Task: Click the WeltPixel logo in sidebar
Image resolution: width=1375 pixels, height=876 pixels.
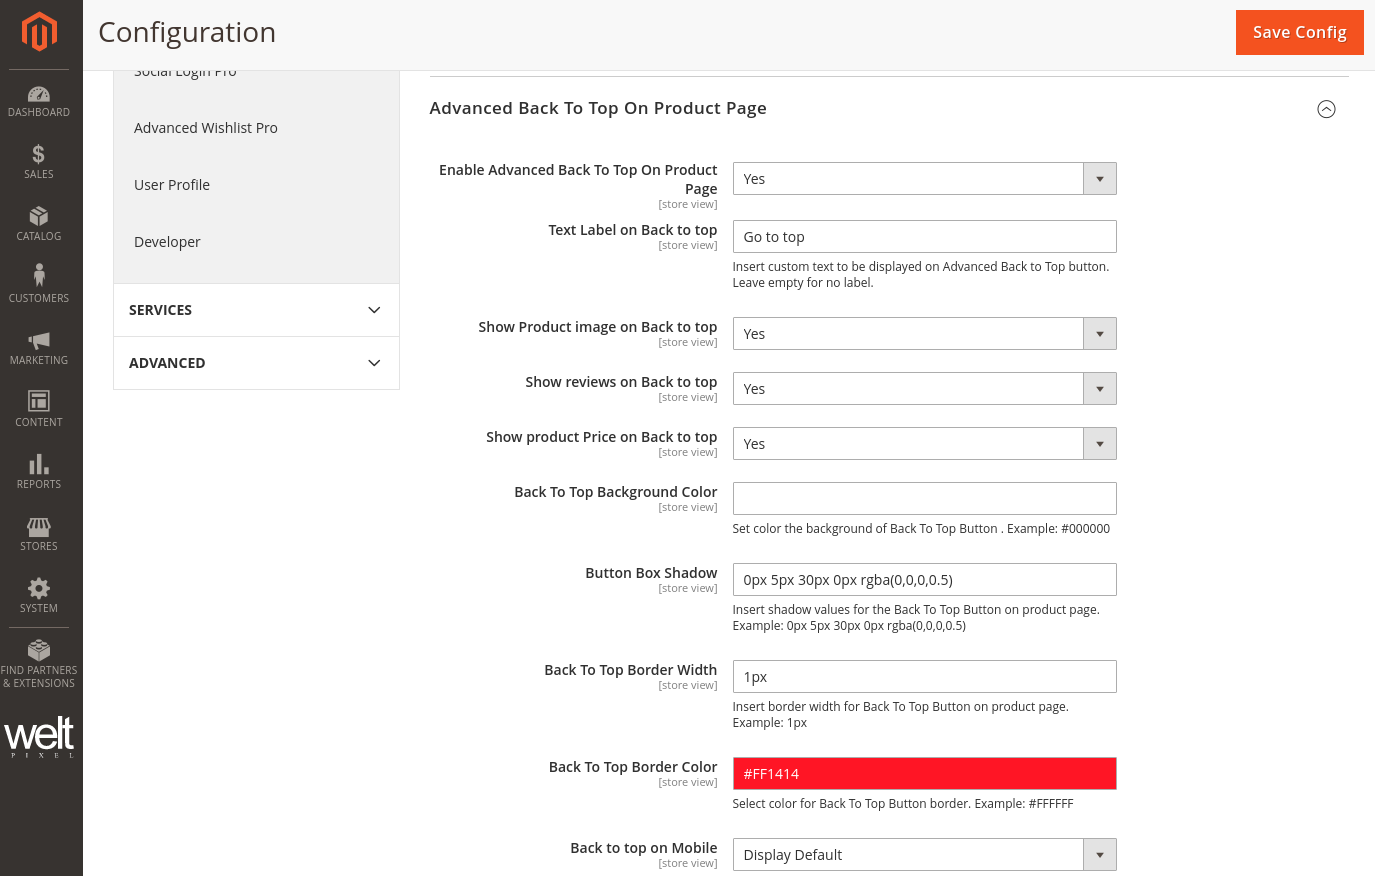Action: (x=39, y=736)
